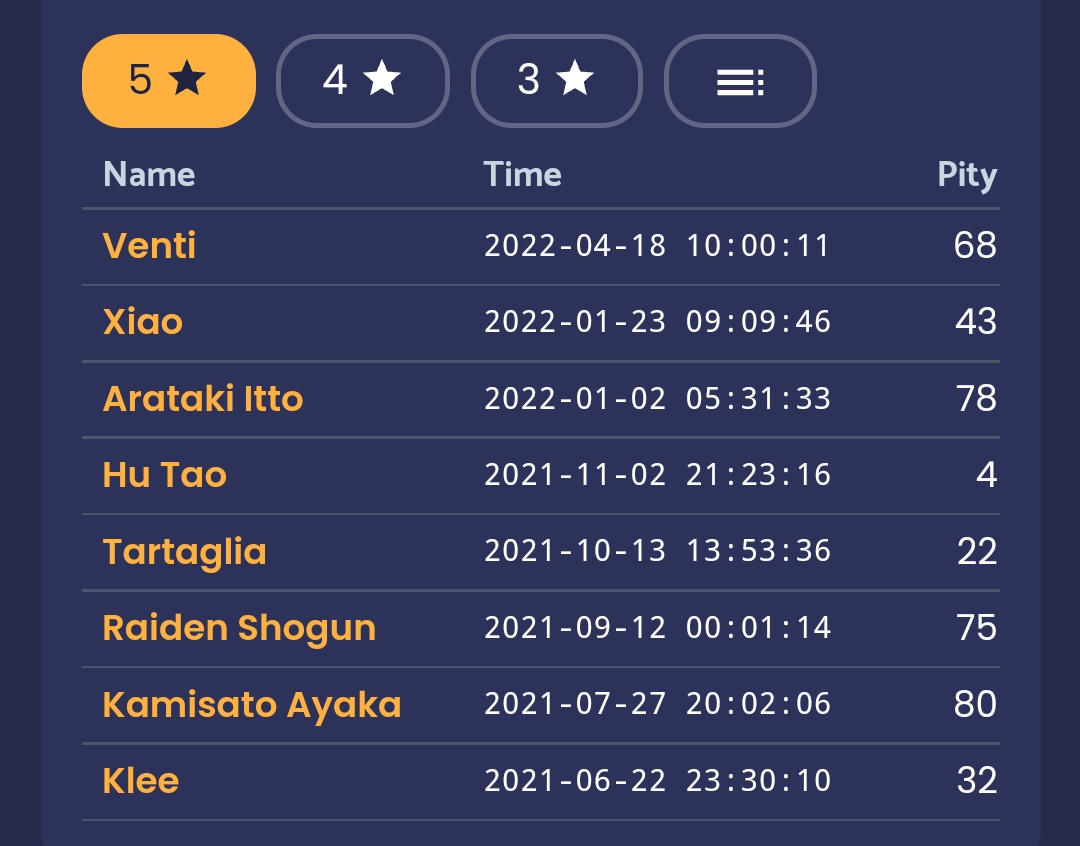1080x846 pixels.
Task: Toggle the 4-star filter button
Action: point(362,81)
